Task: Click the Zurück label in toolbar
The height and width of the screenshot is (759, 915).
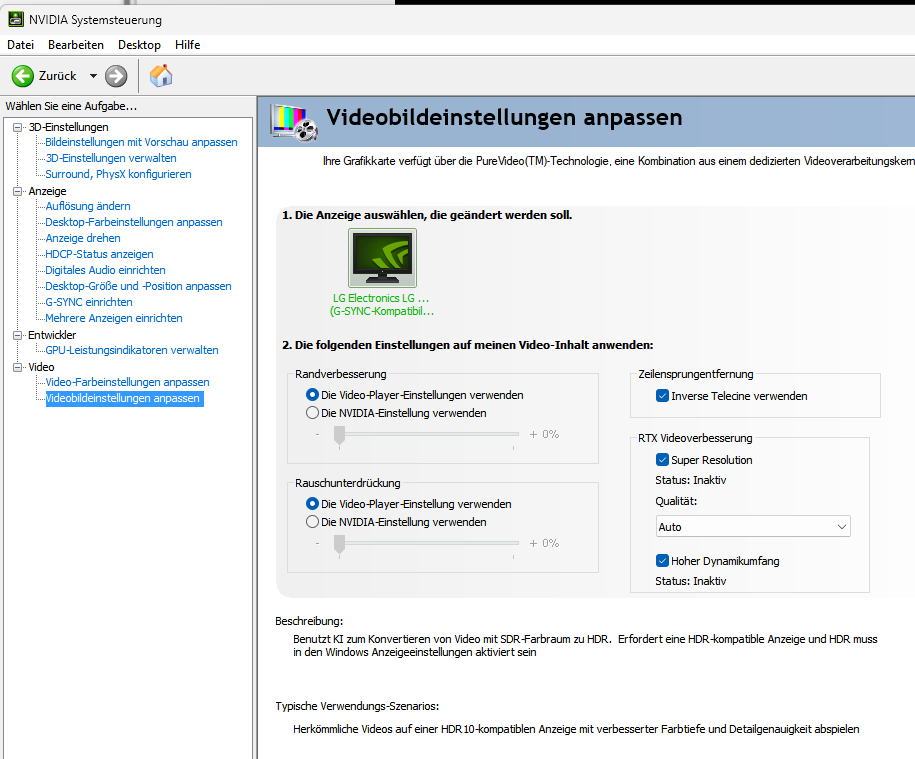Action: pyautogui.click(x=57, y=76)
